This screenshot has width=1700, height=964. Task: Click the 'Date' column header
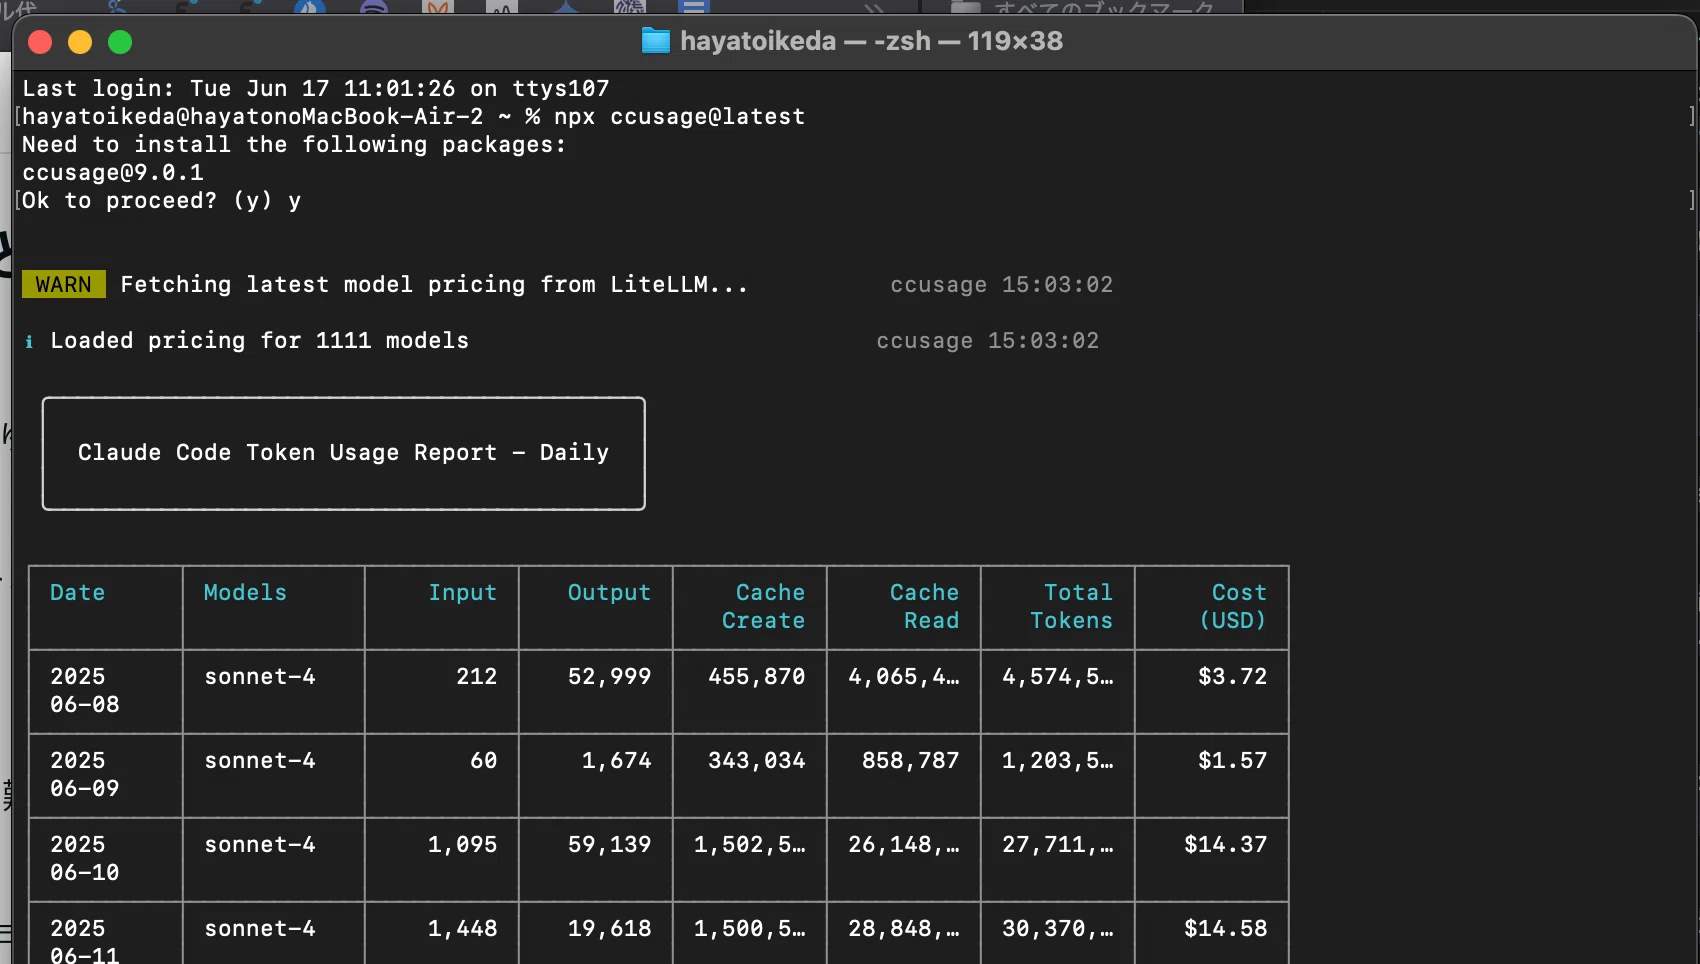click(78, 593)
